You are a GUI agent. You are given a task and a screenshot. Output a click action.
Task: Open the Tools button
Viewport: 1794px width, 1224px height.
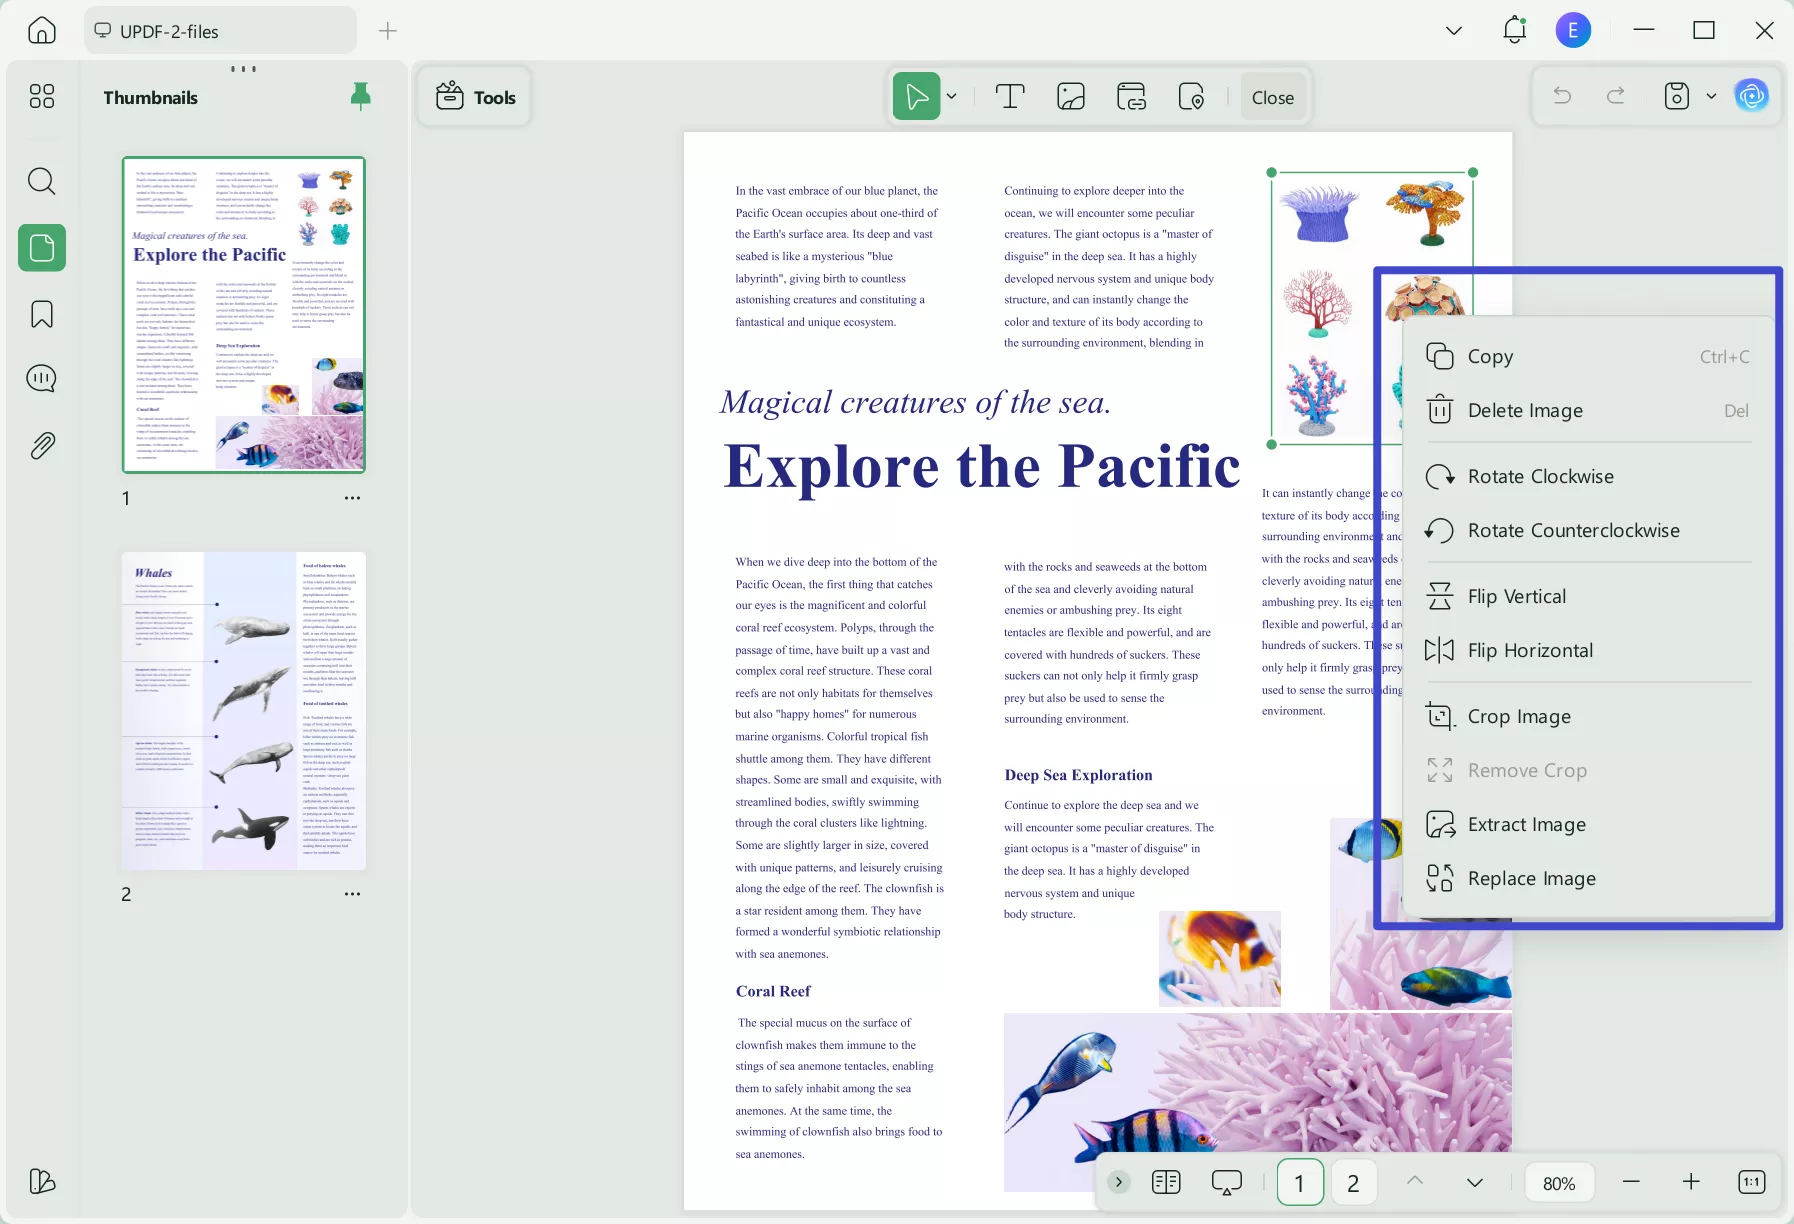[x=475, y=97]
